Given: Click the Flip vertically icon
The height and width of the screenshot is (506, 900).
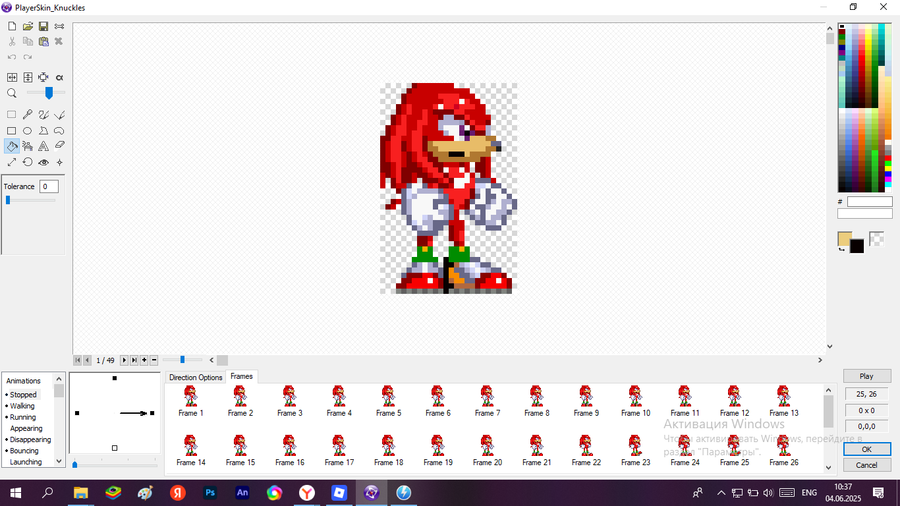Looking at the screenshot, I should pos(28,77).
